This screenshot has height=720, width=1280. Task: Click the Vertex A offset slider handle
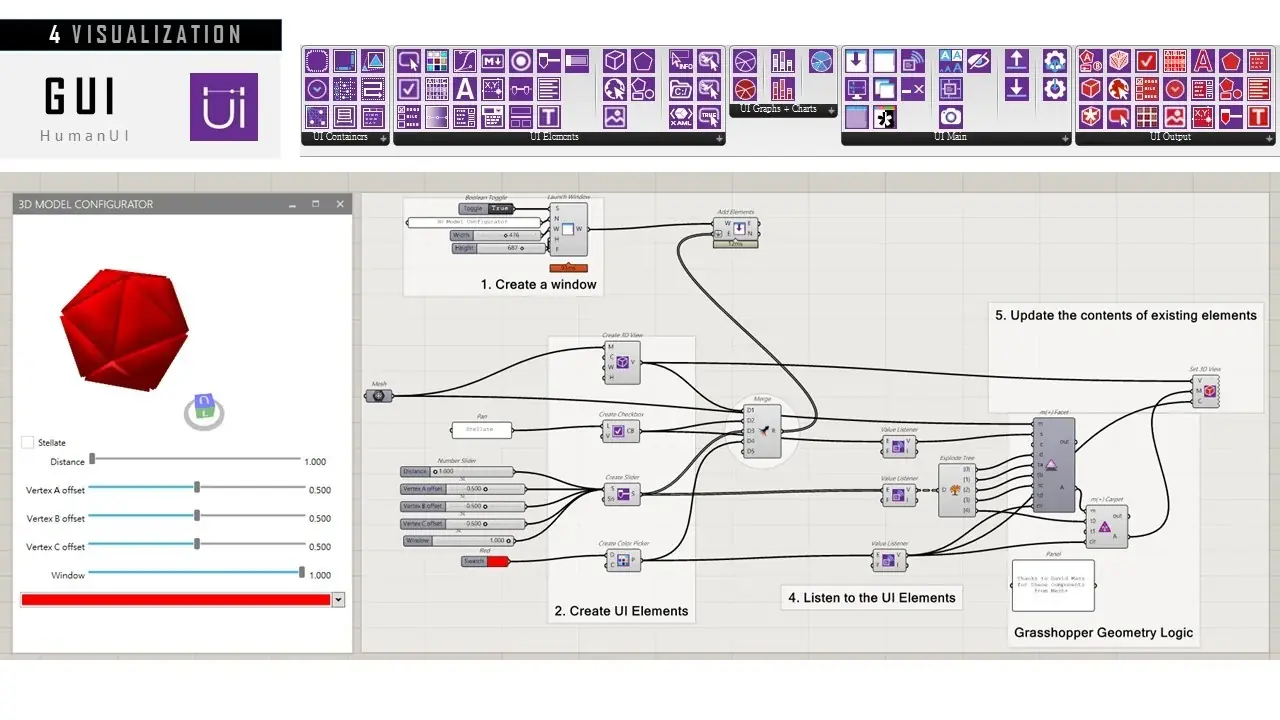197,487
